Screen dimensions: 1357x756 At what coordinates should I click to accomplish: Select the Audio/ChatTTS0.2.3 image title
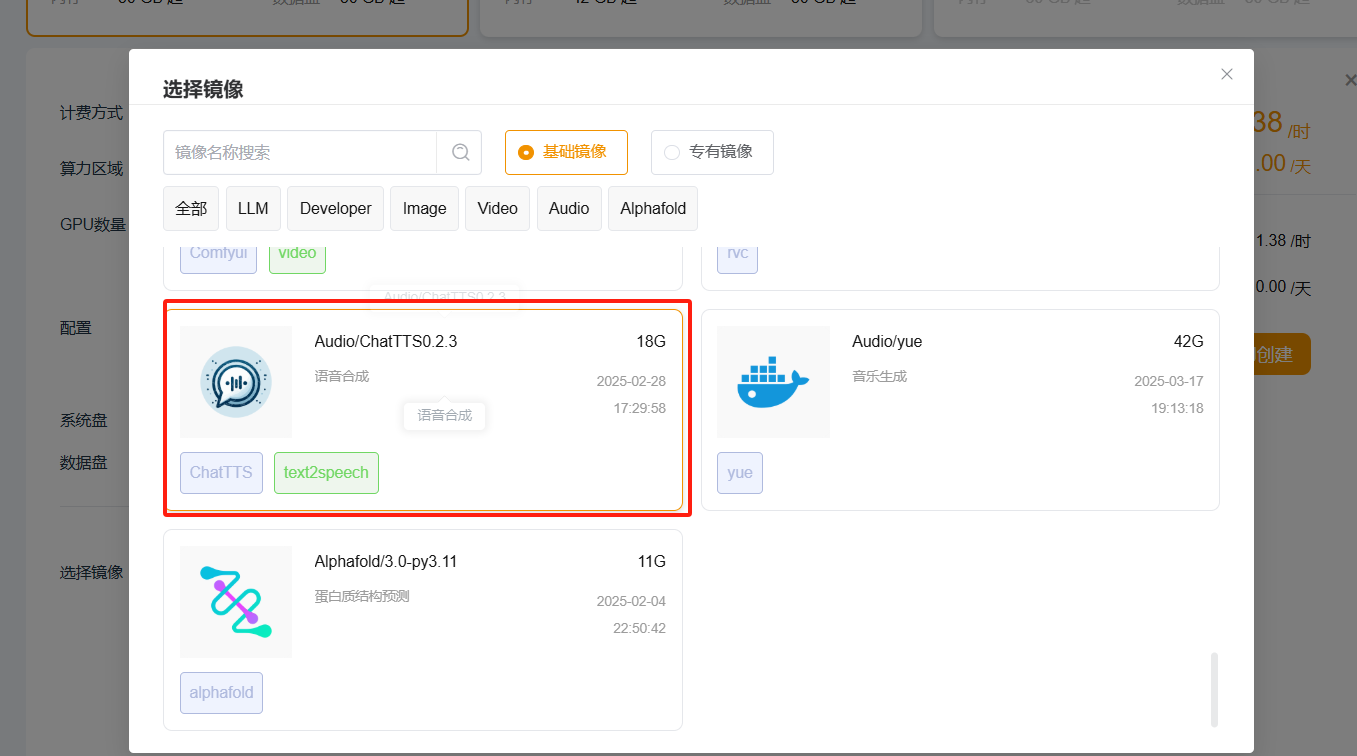click(x=386, y=342)
